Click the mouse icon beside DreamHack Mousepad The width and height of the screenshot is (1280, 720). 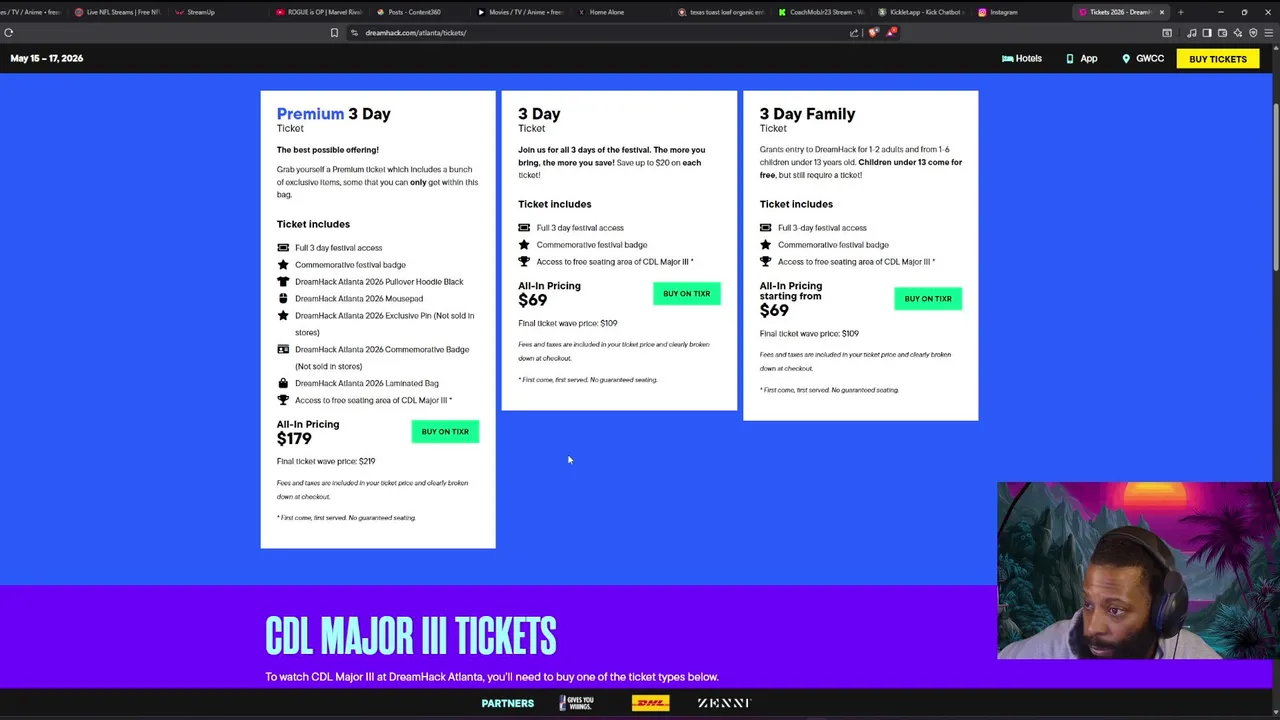283,298
